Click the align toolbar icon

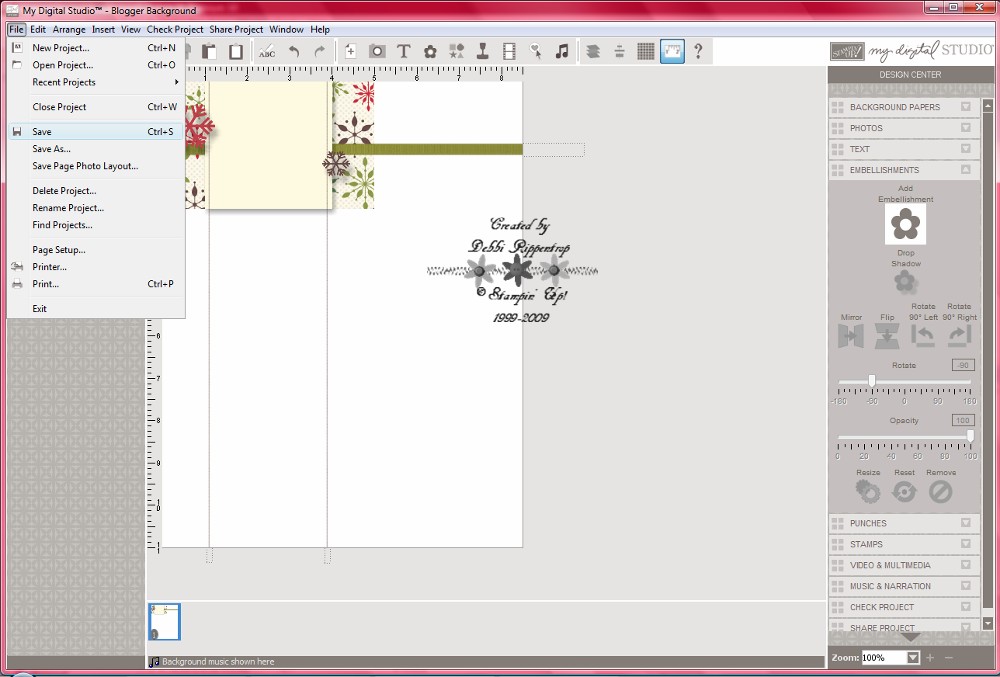click(619, 52)
